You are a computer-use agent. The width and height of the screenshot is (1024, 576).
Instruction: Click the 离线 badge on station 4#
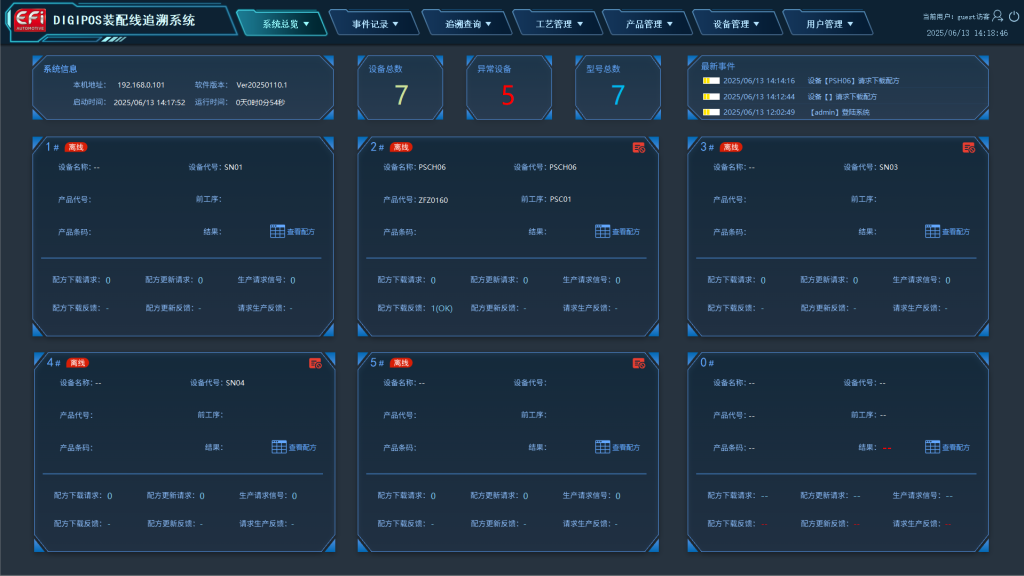(x=78, y=363)
